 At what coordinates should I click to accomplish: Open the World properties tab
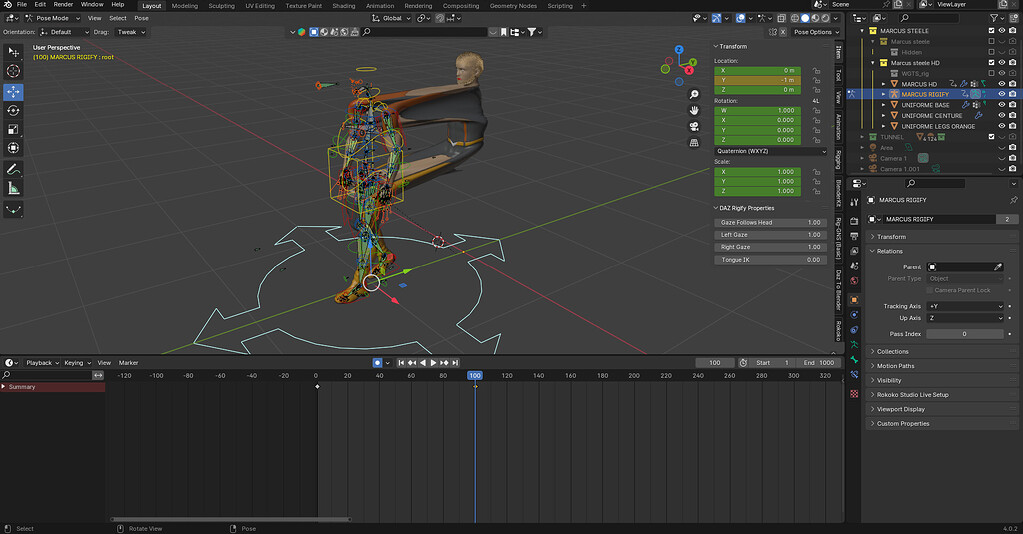(854, 281)
